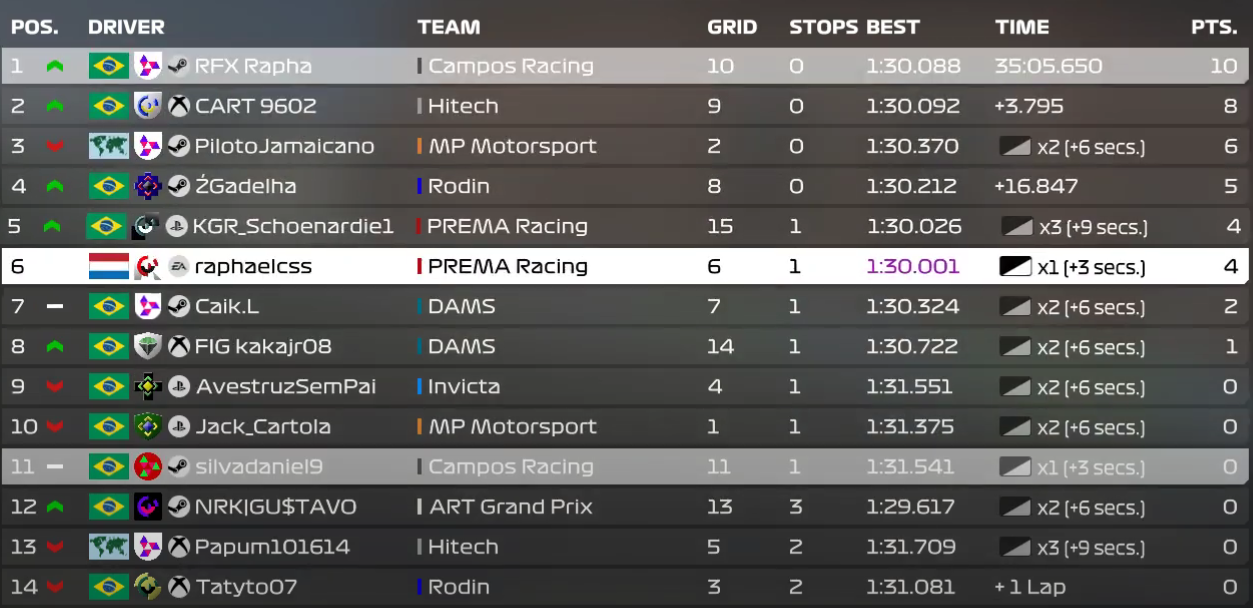This screenshot has height=608, width=1253.
Task: Click the Netherlands flag in row six
Action: (x=109, y=266)
